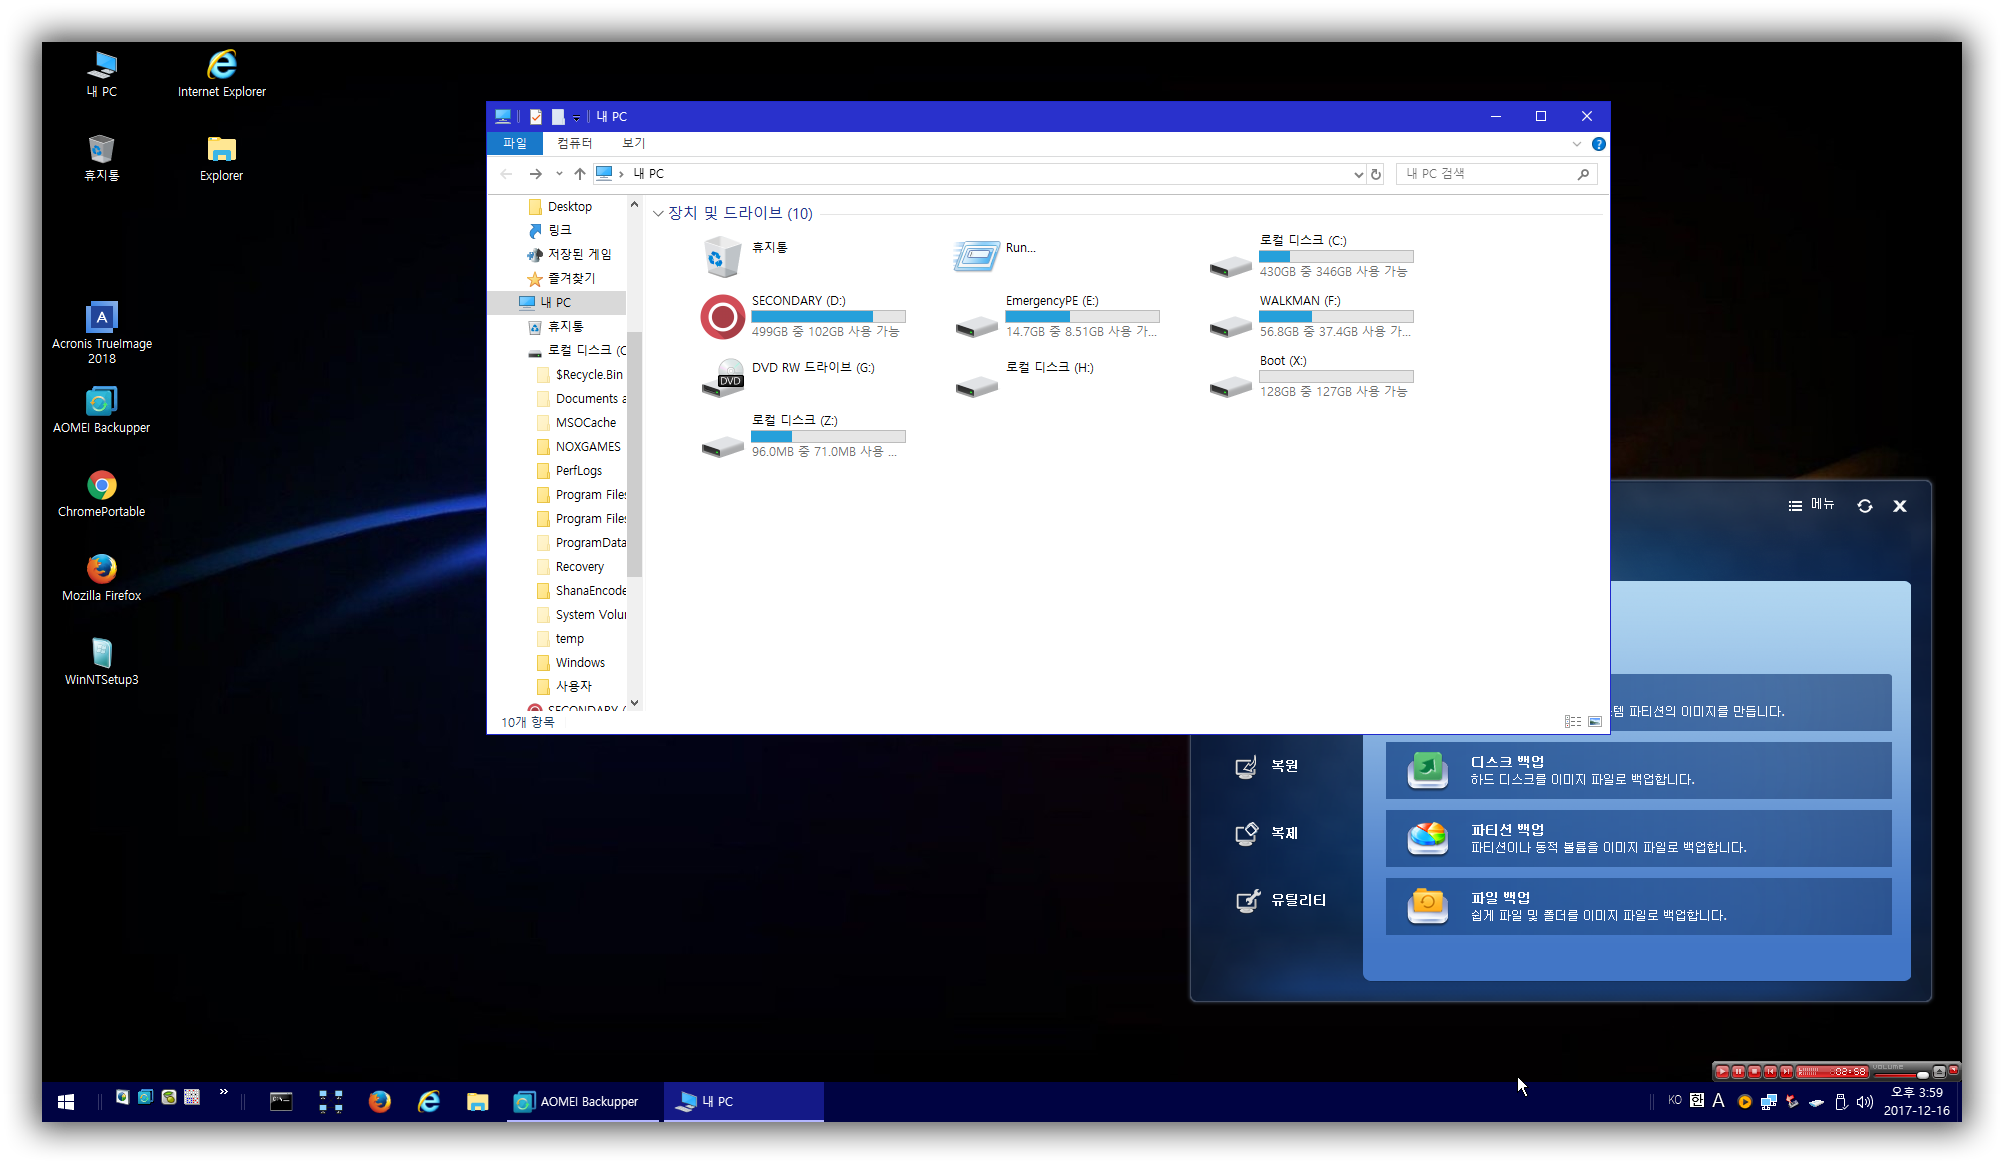Screen dimensions: 2004x1164
Task: Open the 컴퓨터 ribbon tab
Action: [x=574, y=143]
